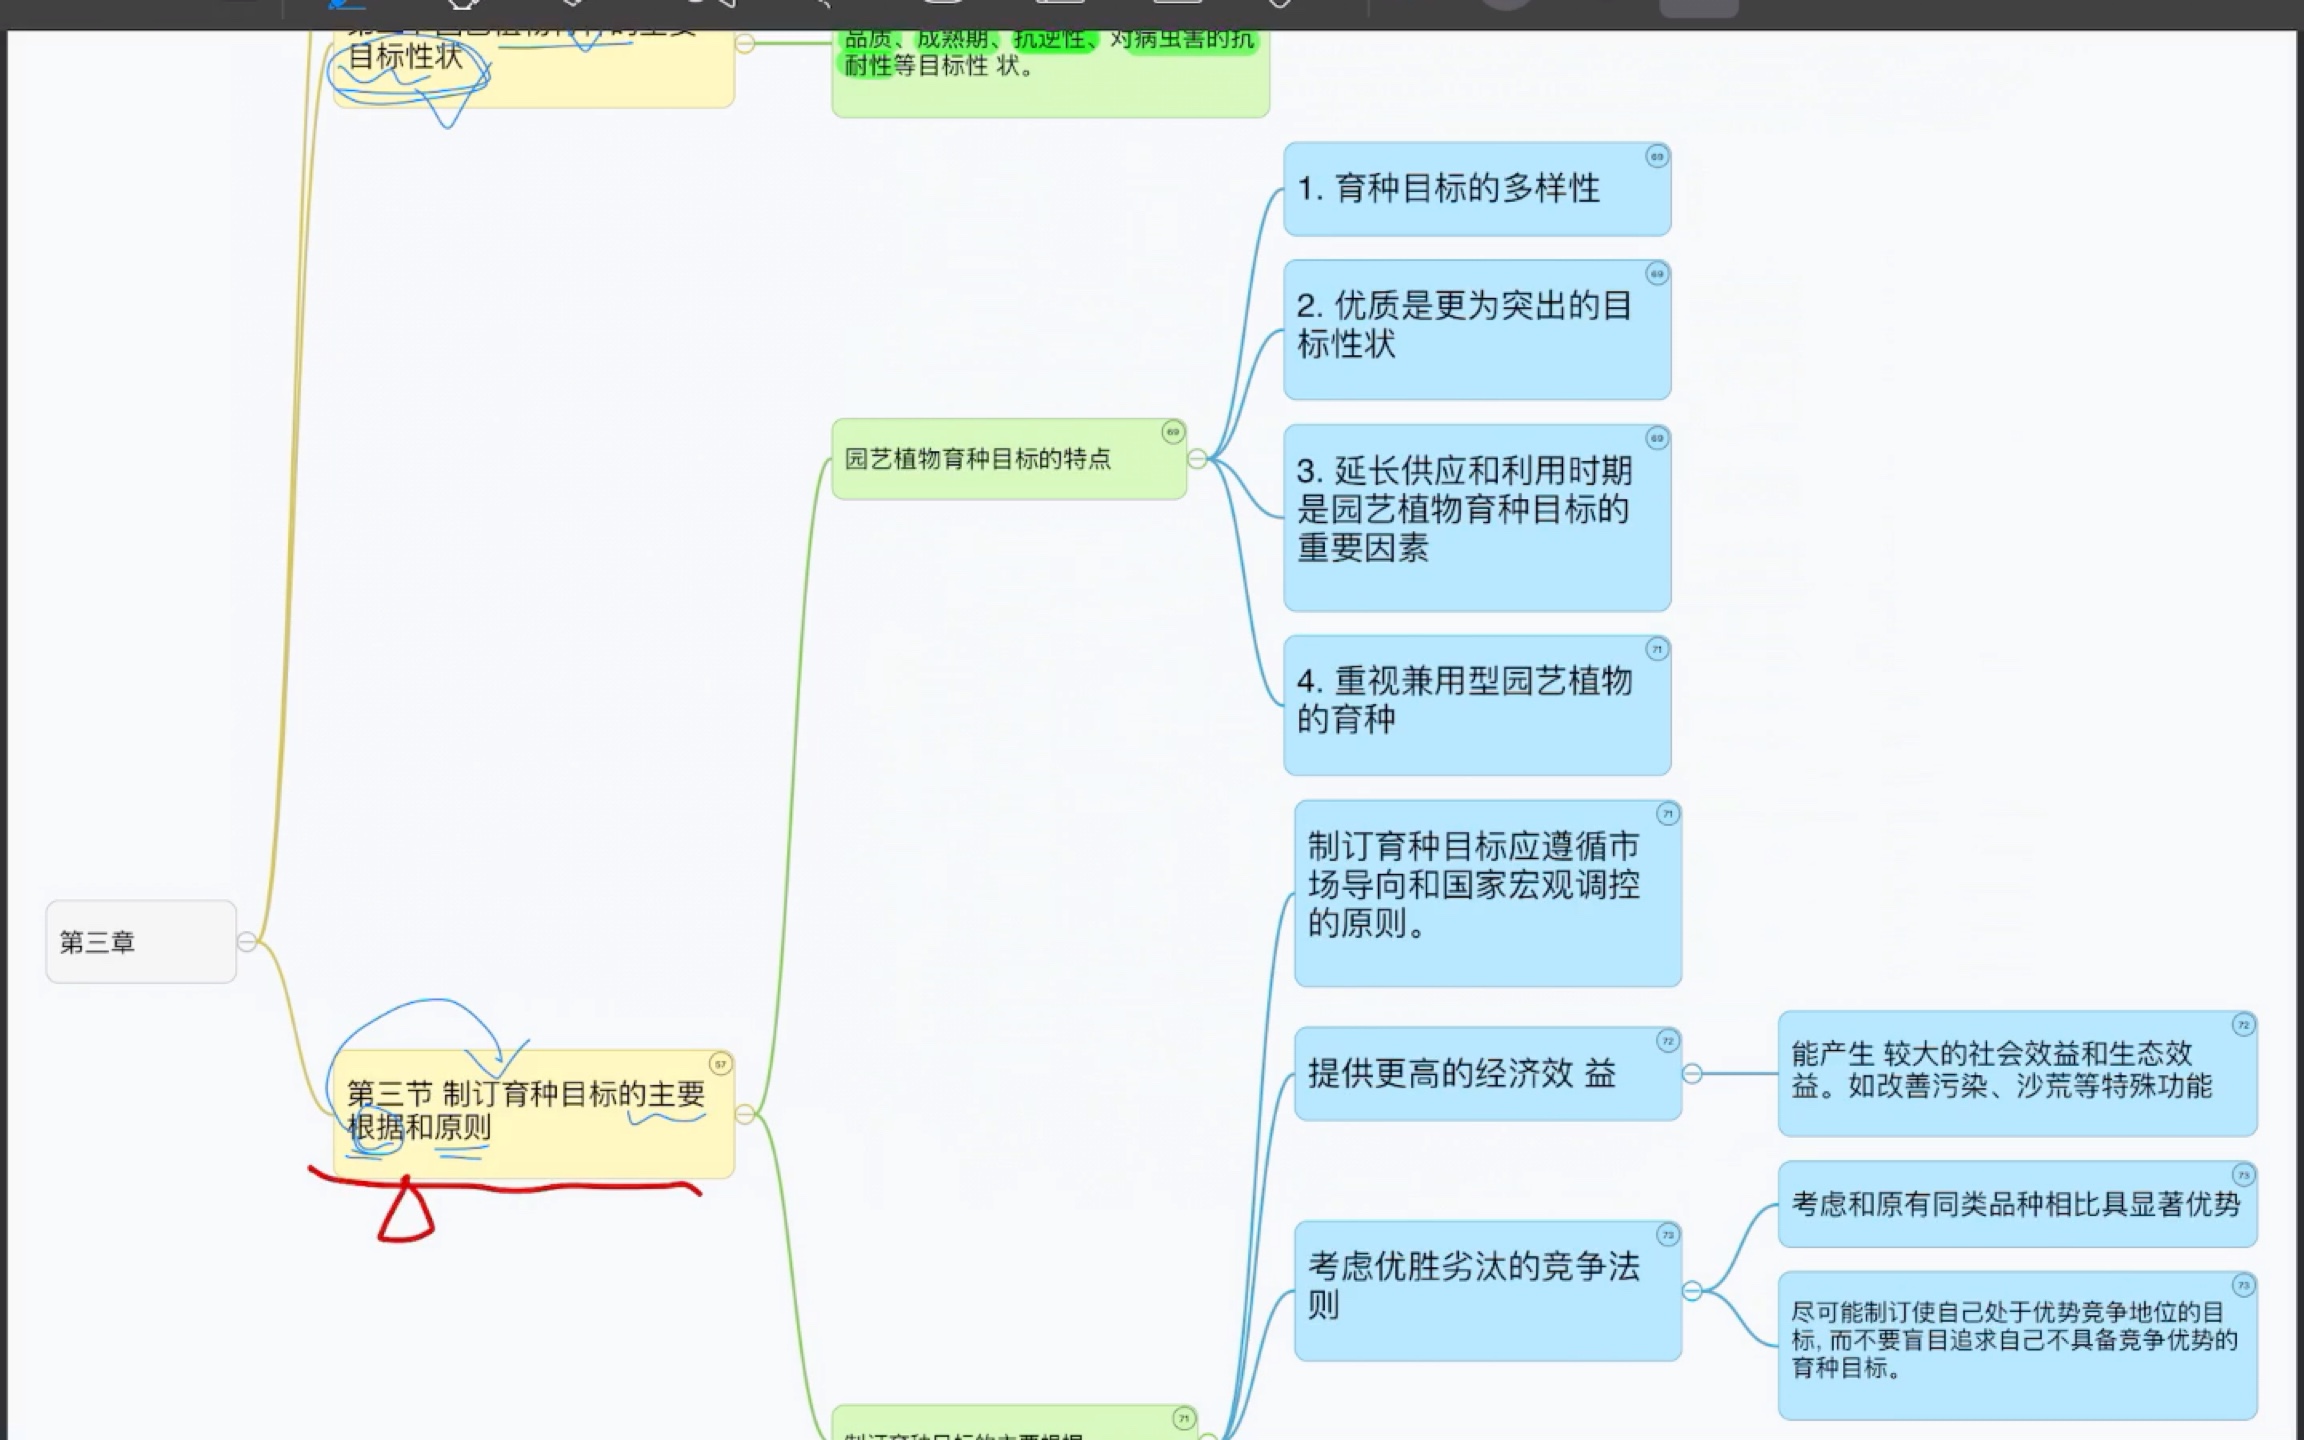Select the '考虑和原有同类品种相比具显著优势' node
The image size is (2304, 1440).
pos(2017,1204)
